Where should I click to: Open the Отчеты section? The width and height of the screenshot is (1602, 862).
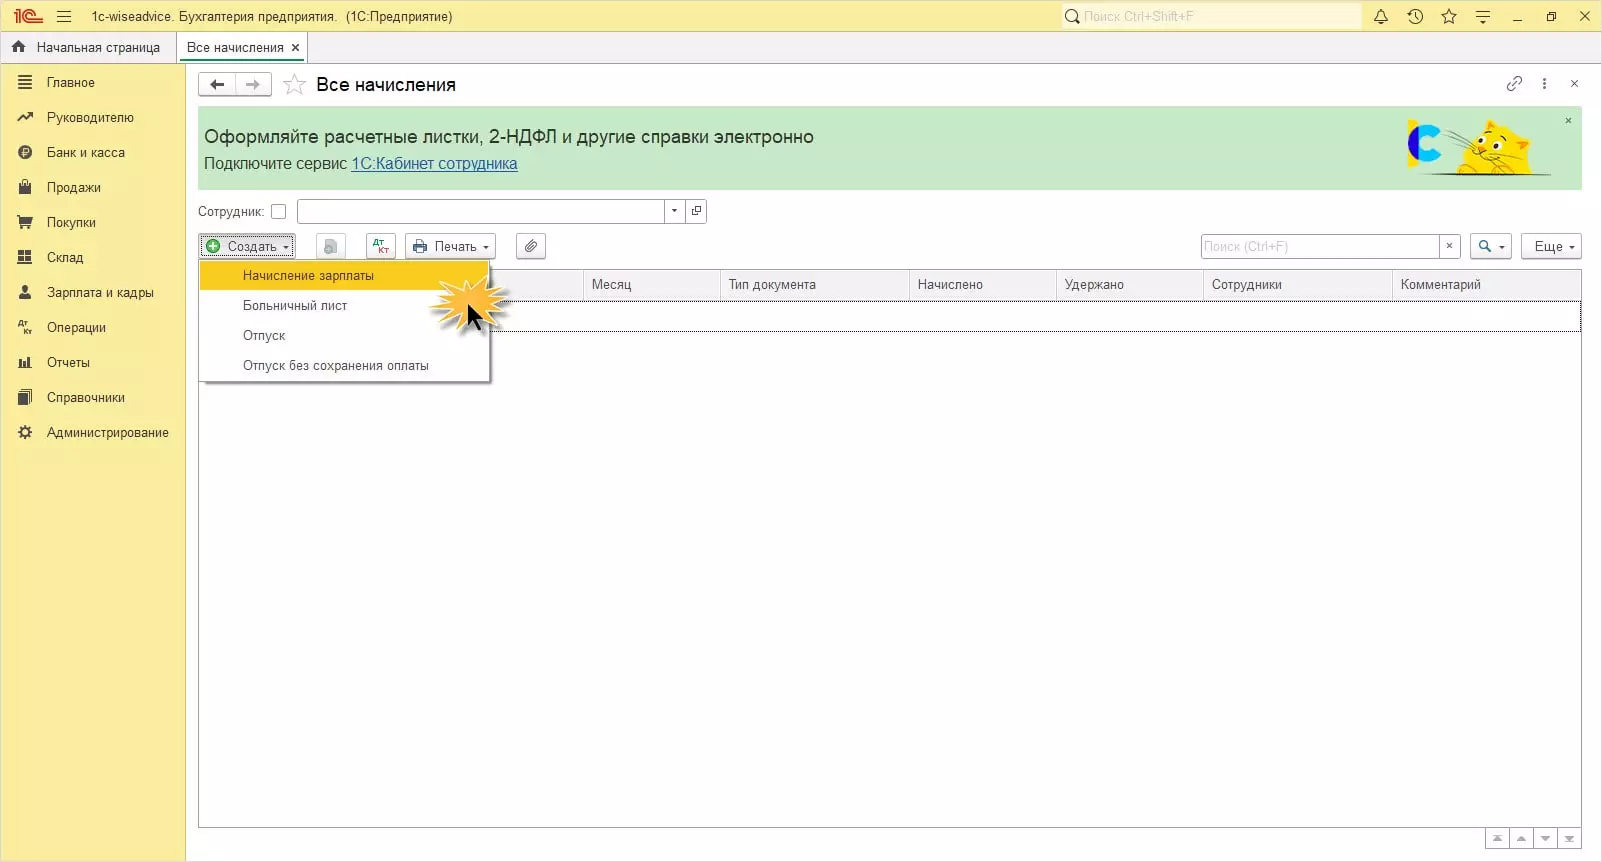[x=68, y=362]
